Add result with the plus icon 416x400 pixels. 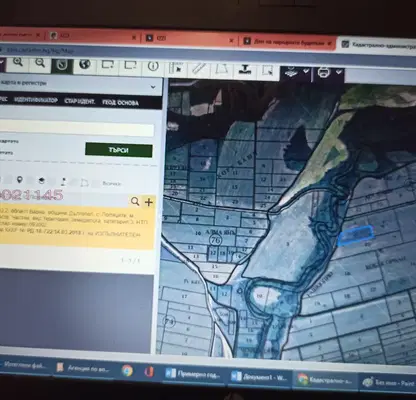point(149,202)
